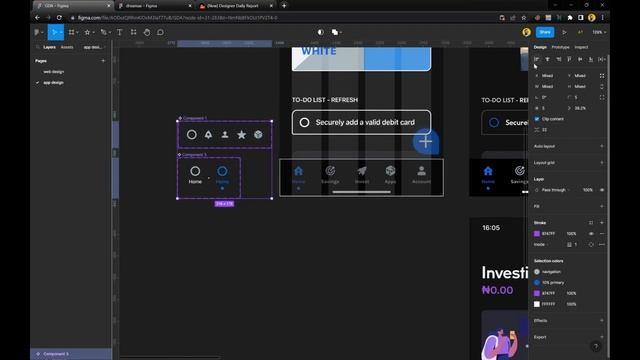
Task: Open the Inside stroke position dropdown
Action: coord(541,244)
